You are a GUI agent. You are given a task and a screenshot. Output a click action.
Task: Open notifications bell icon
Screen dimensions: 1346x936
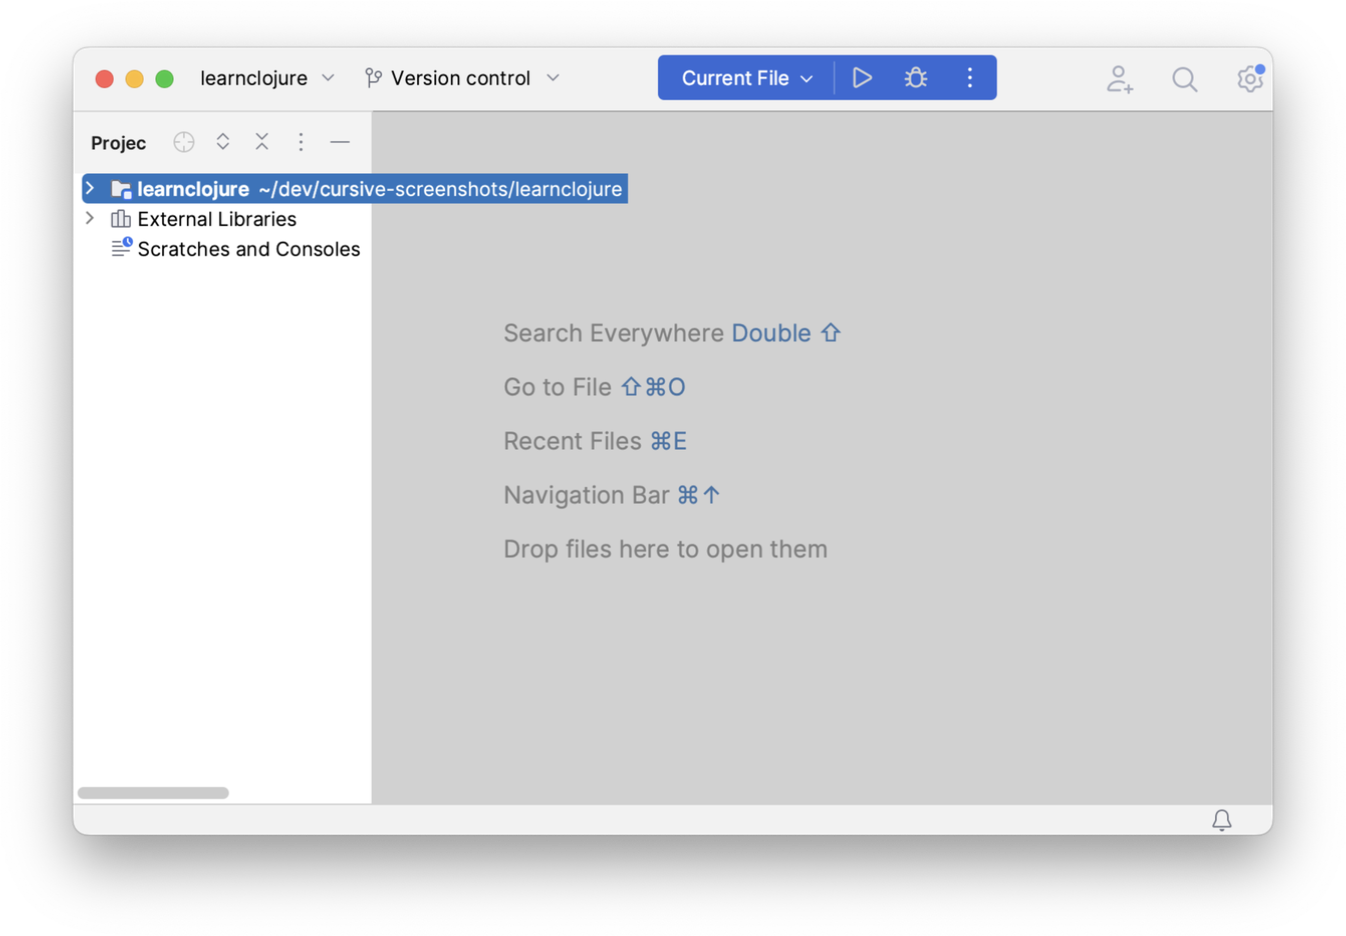click(1222, 820)
